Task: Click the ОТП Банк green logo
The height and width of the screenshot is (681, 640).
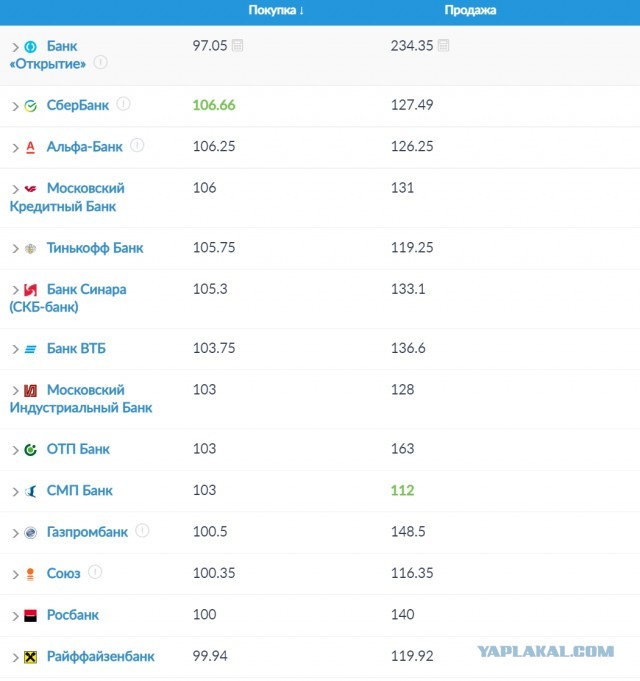Action: pyautogui.click(x=30, y=450)
